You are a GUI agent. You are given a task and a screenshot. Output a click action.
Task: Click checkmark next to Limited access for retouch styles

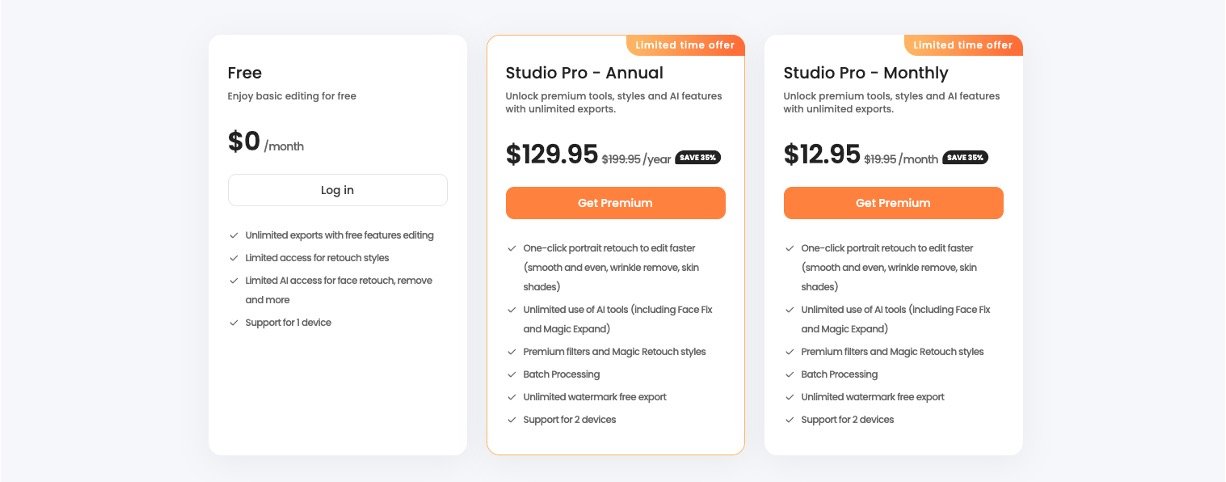pos(233,258)
